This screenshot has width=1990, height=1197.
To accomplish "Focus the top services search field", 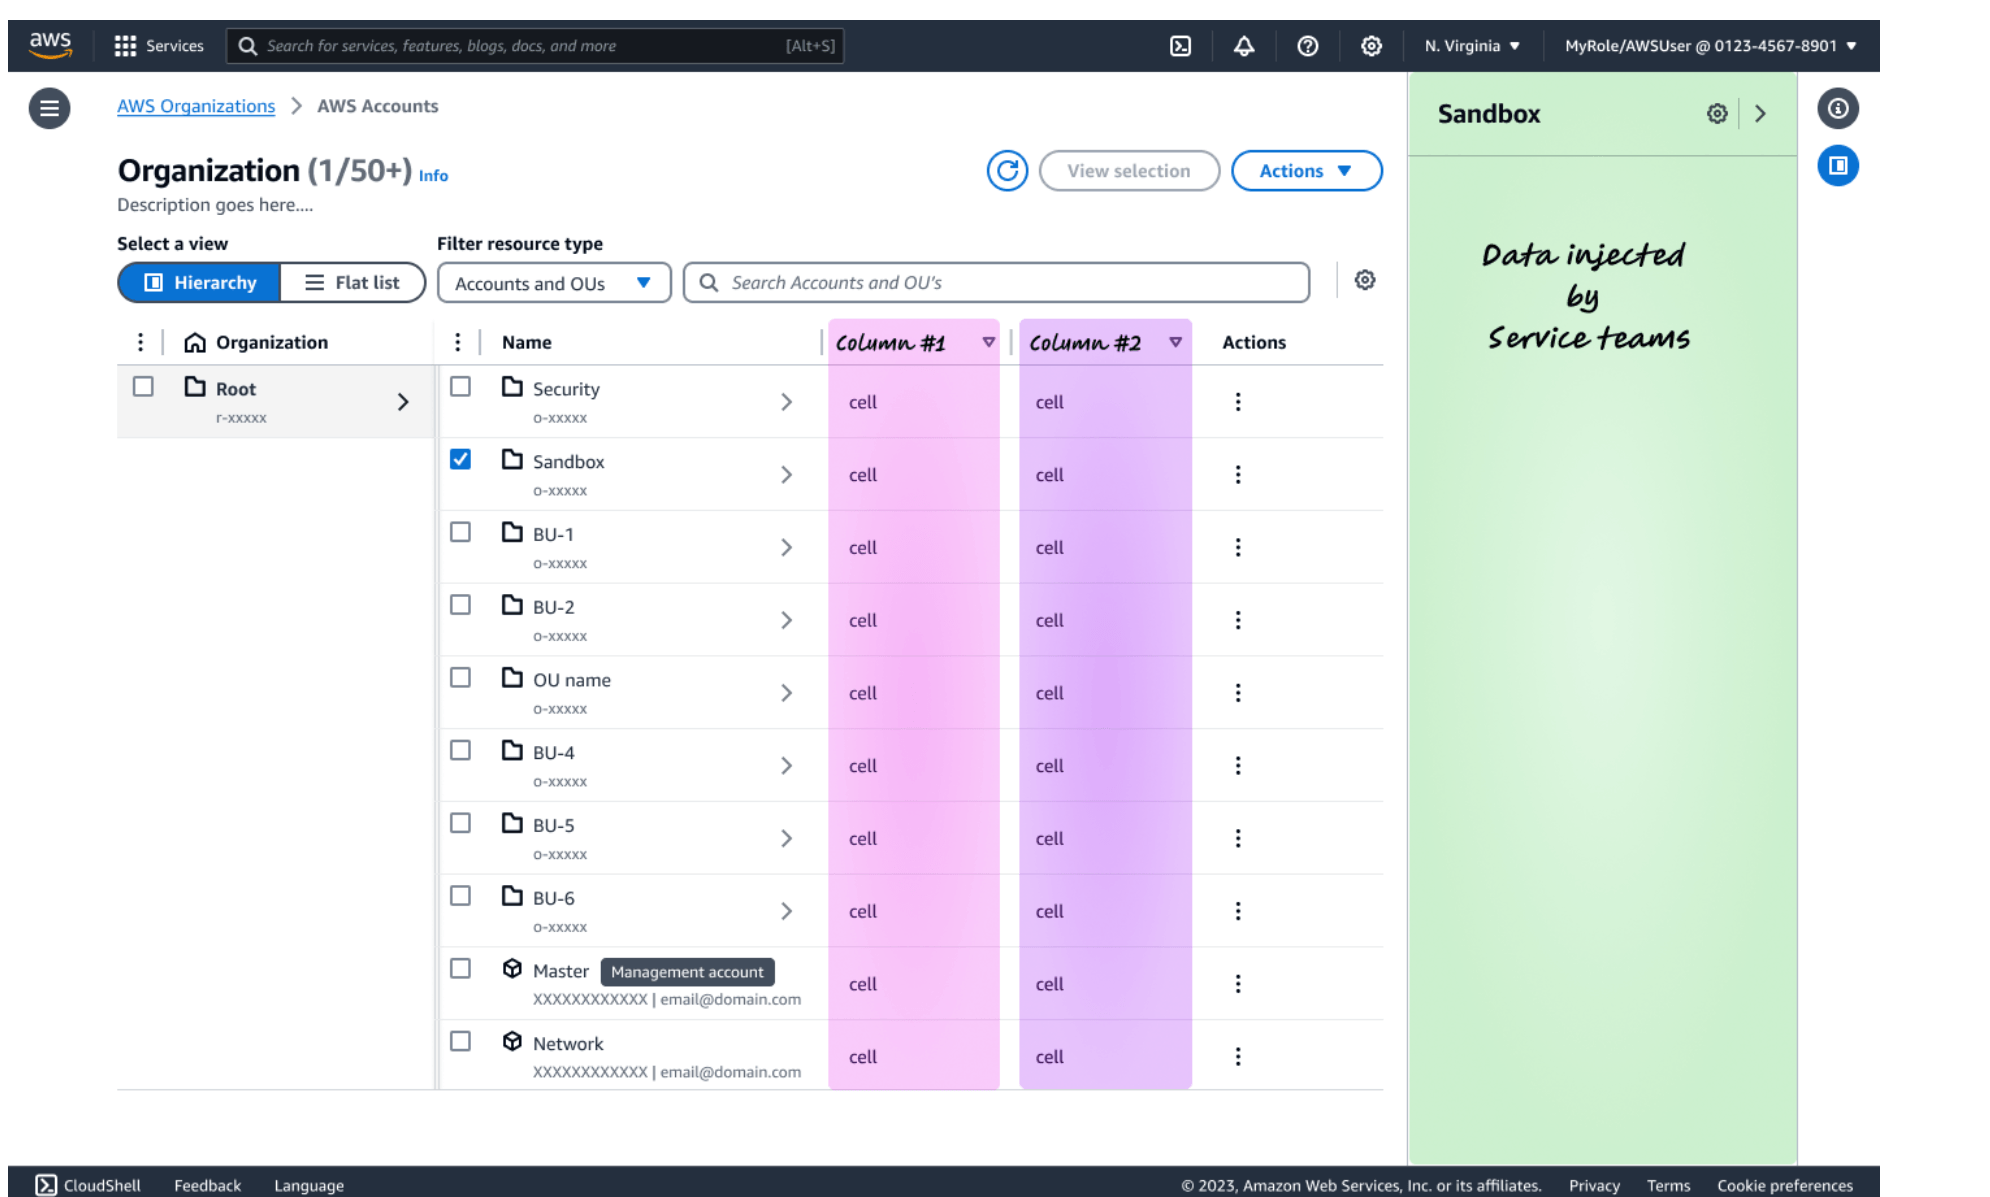I will click(535, 46).
